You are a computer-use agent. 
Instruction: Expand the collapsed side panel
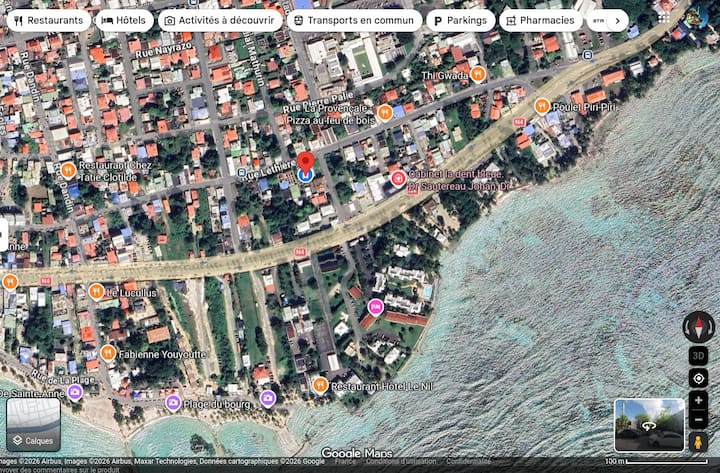[3, 234]
